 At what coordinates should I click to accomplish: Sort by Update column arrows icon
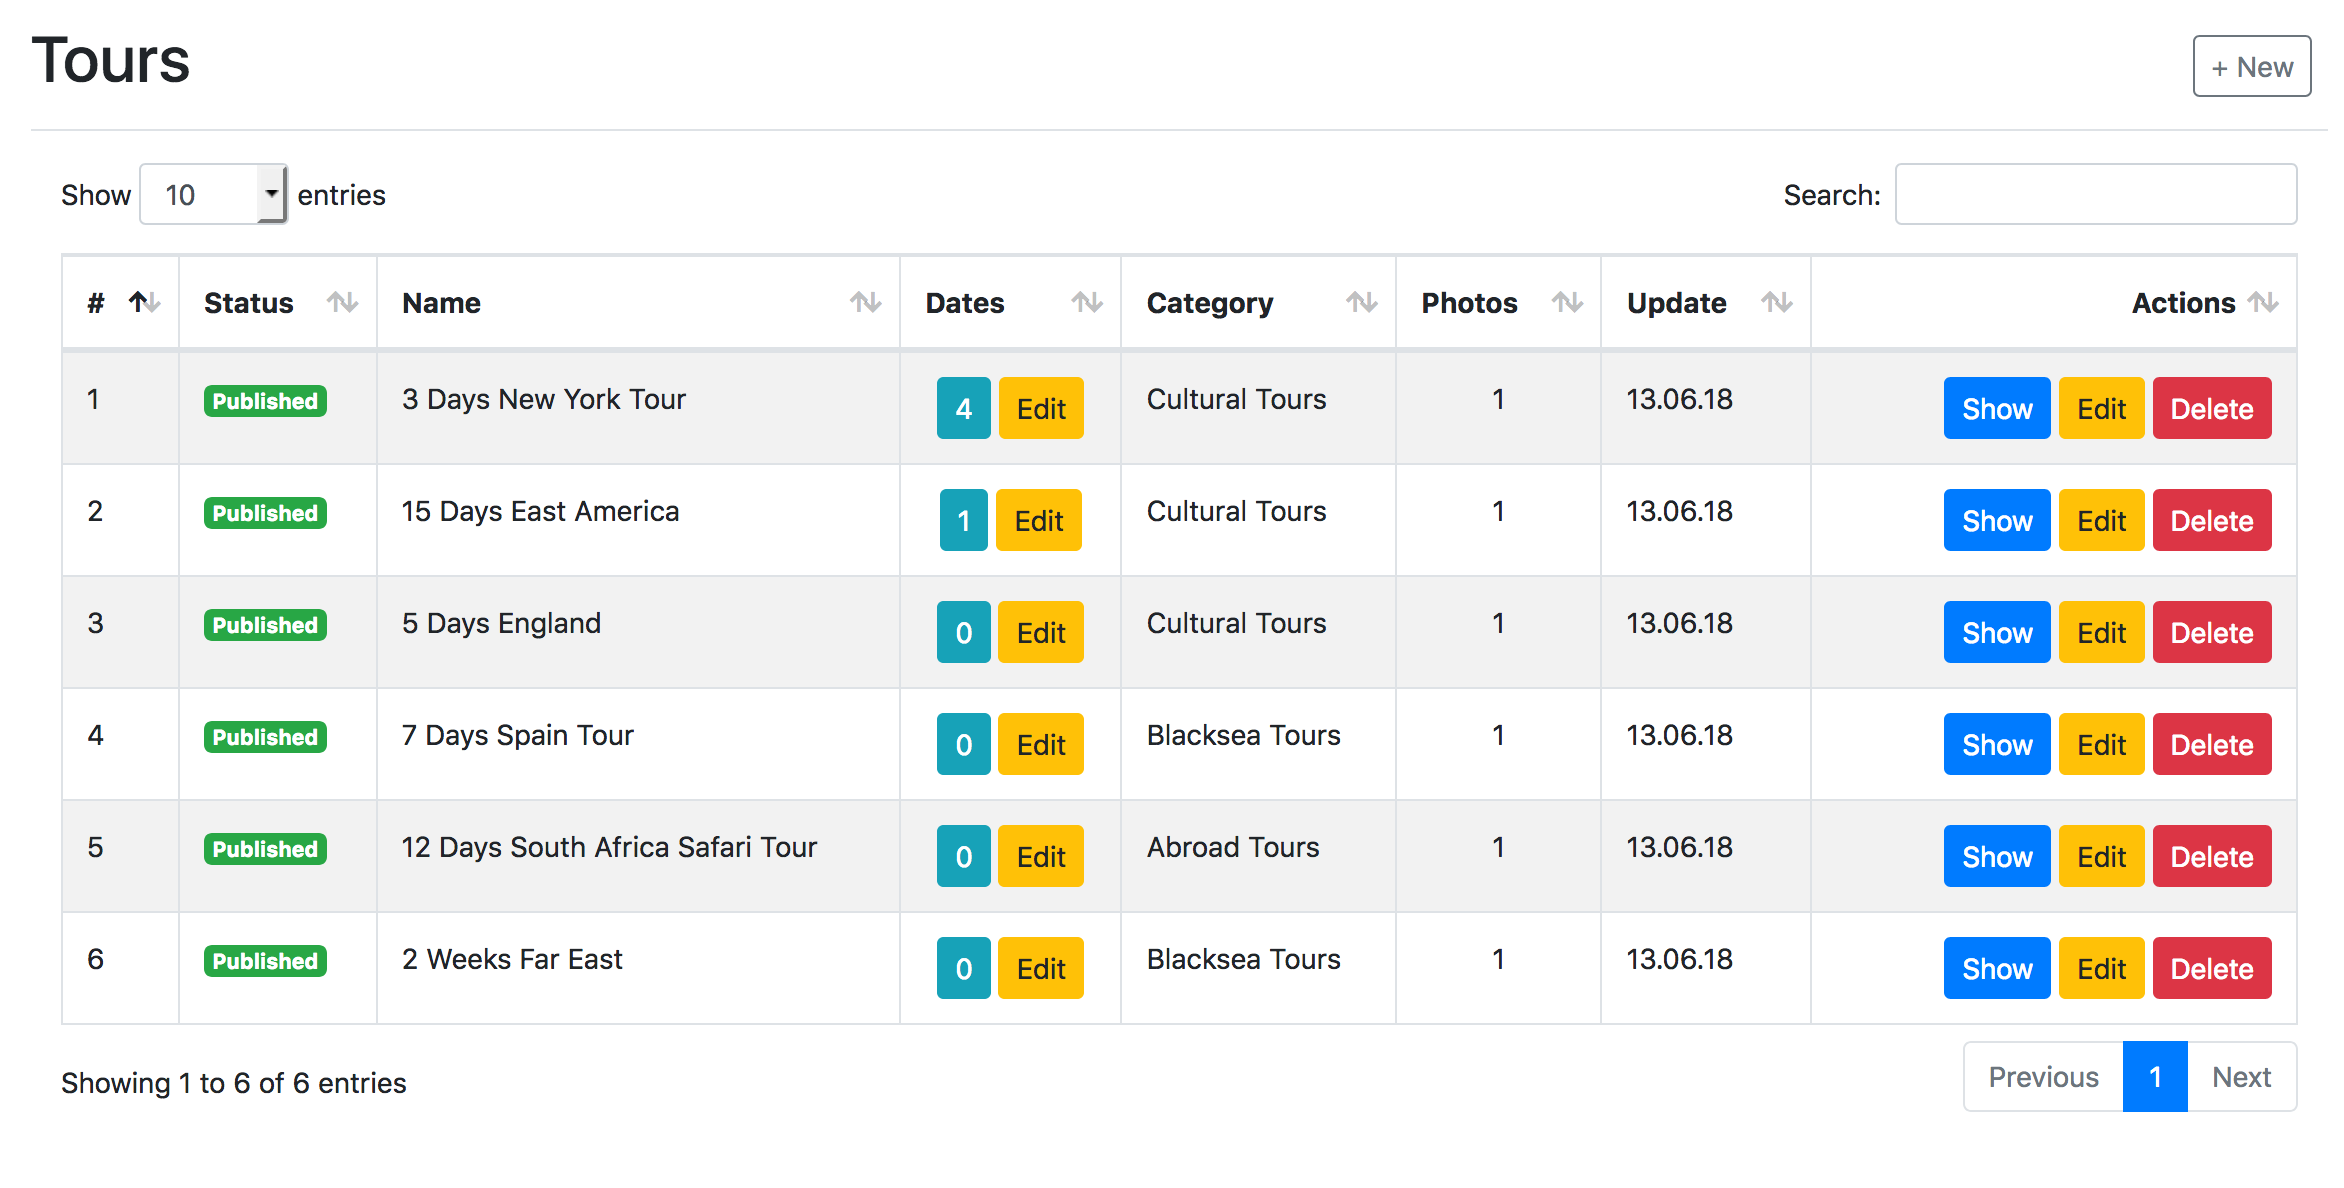pos(1776,302)
